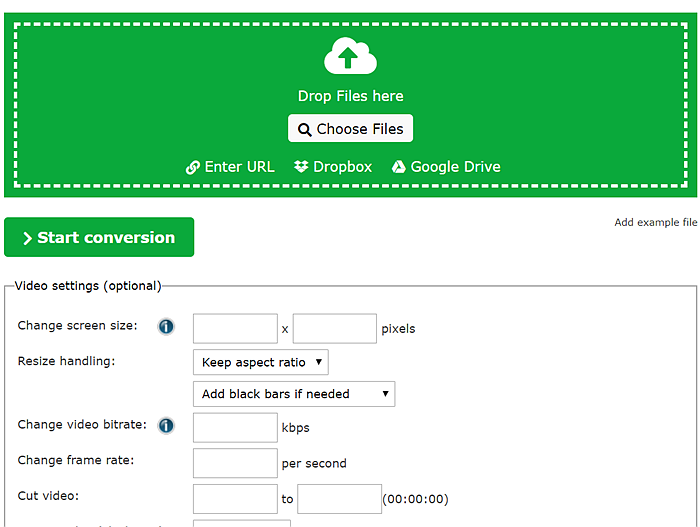Click the Resize handling label
The height and width of the screenshot is (527, 700).
click(67, 361)
